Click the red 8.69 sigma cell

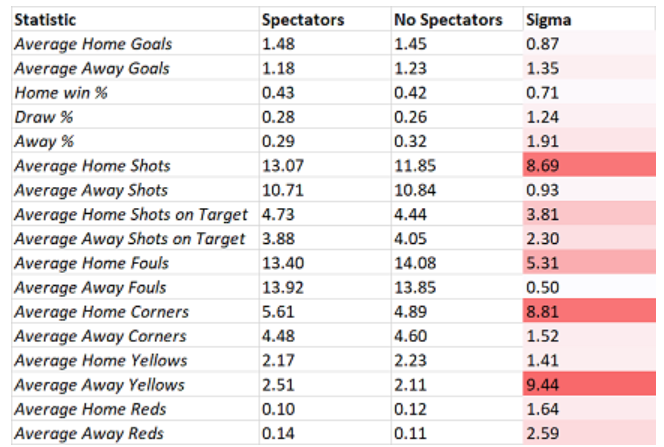[x=589, y=165]
